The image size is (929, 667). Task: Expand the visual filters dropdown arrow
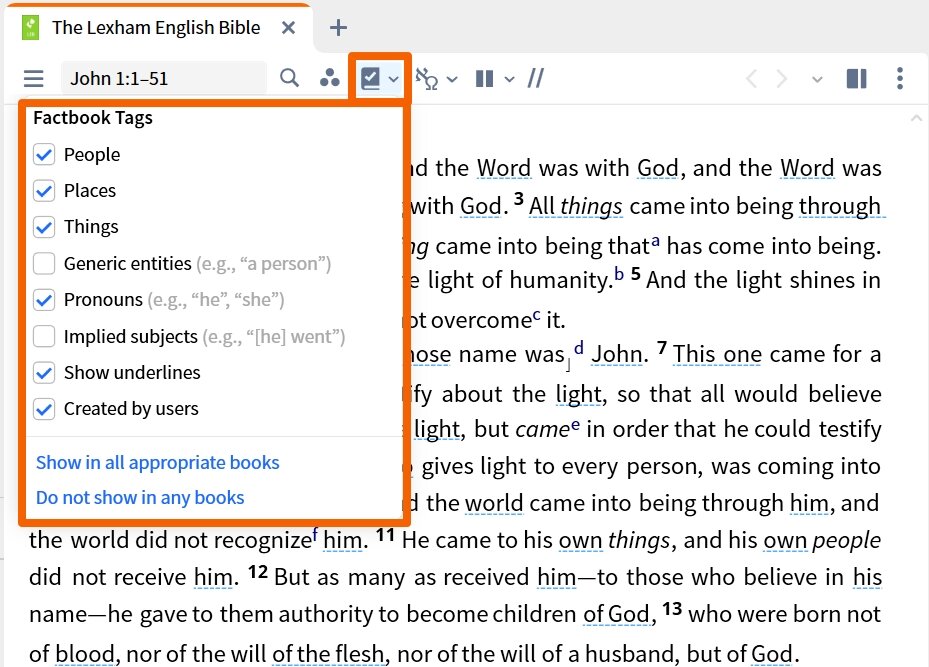click(x=393, y=79)
